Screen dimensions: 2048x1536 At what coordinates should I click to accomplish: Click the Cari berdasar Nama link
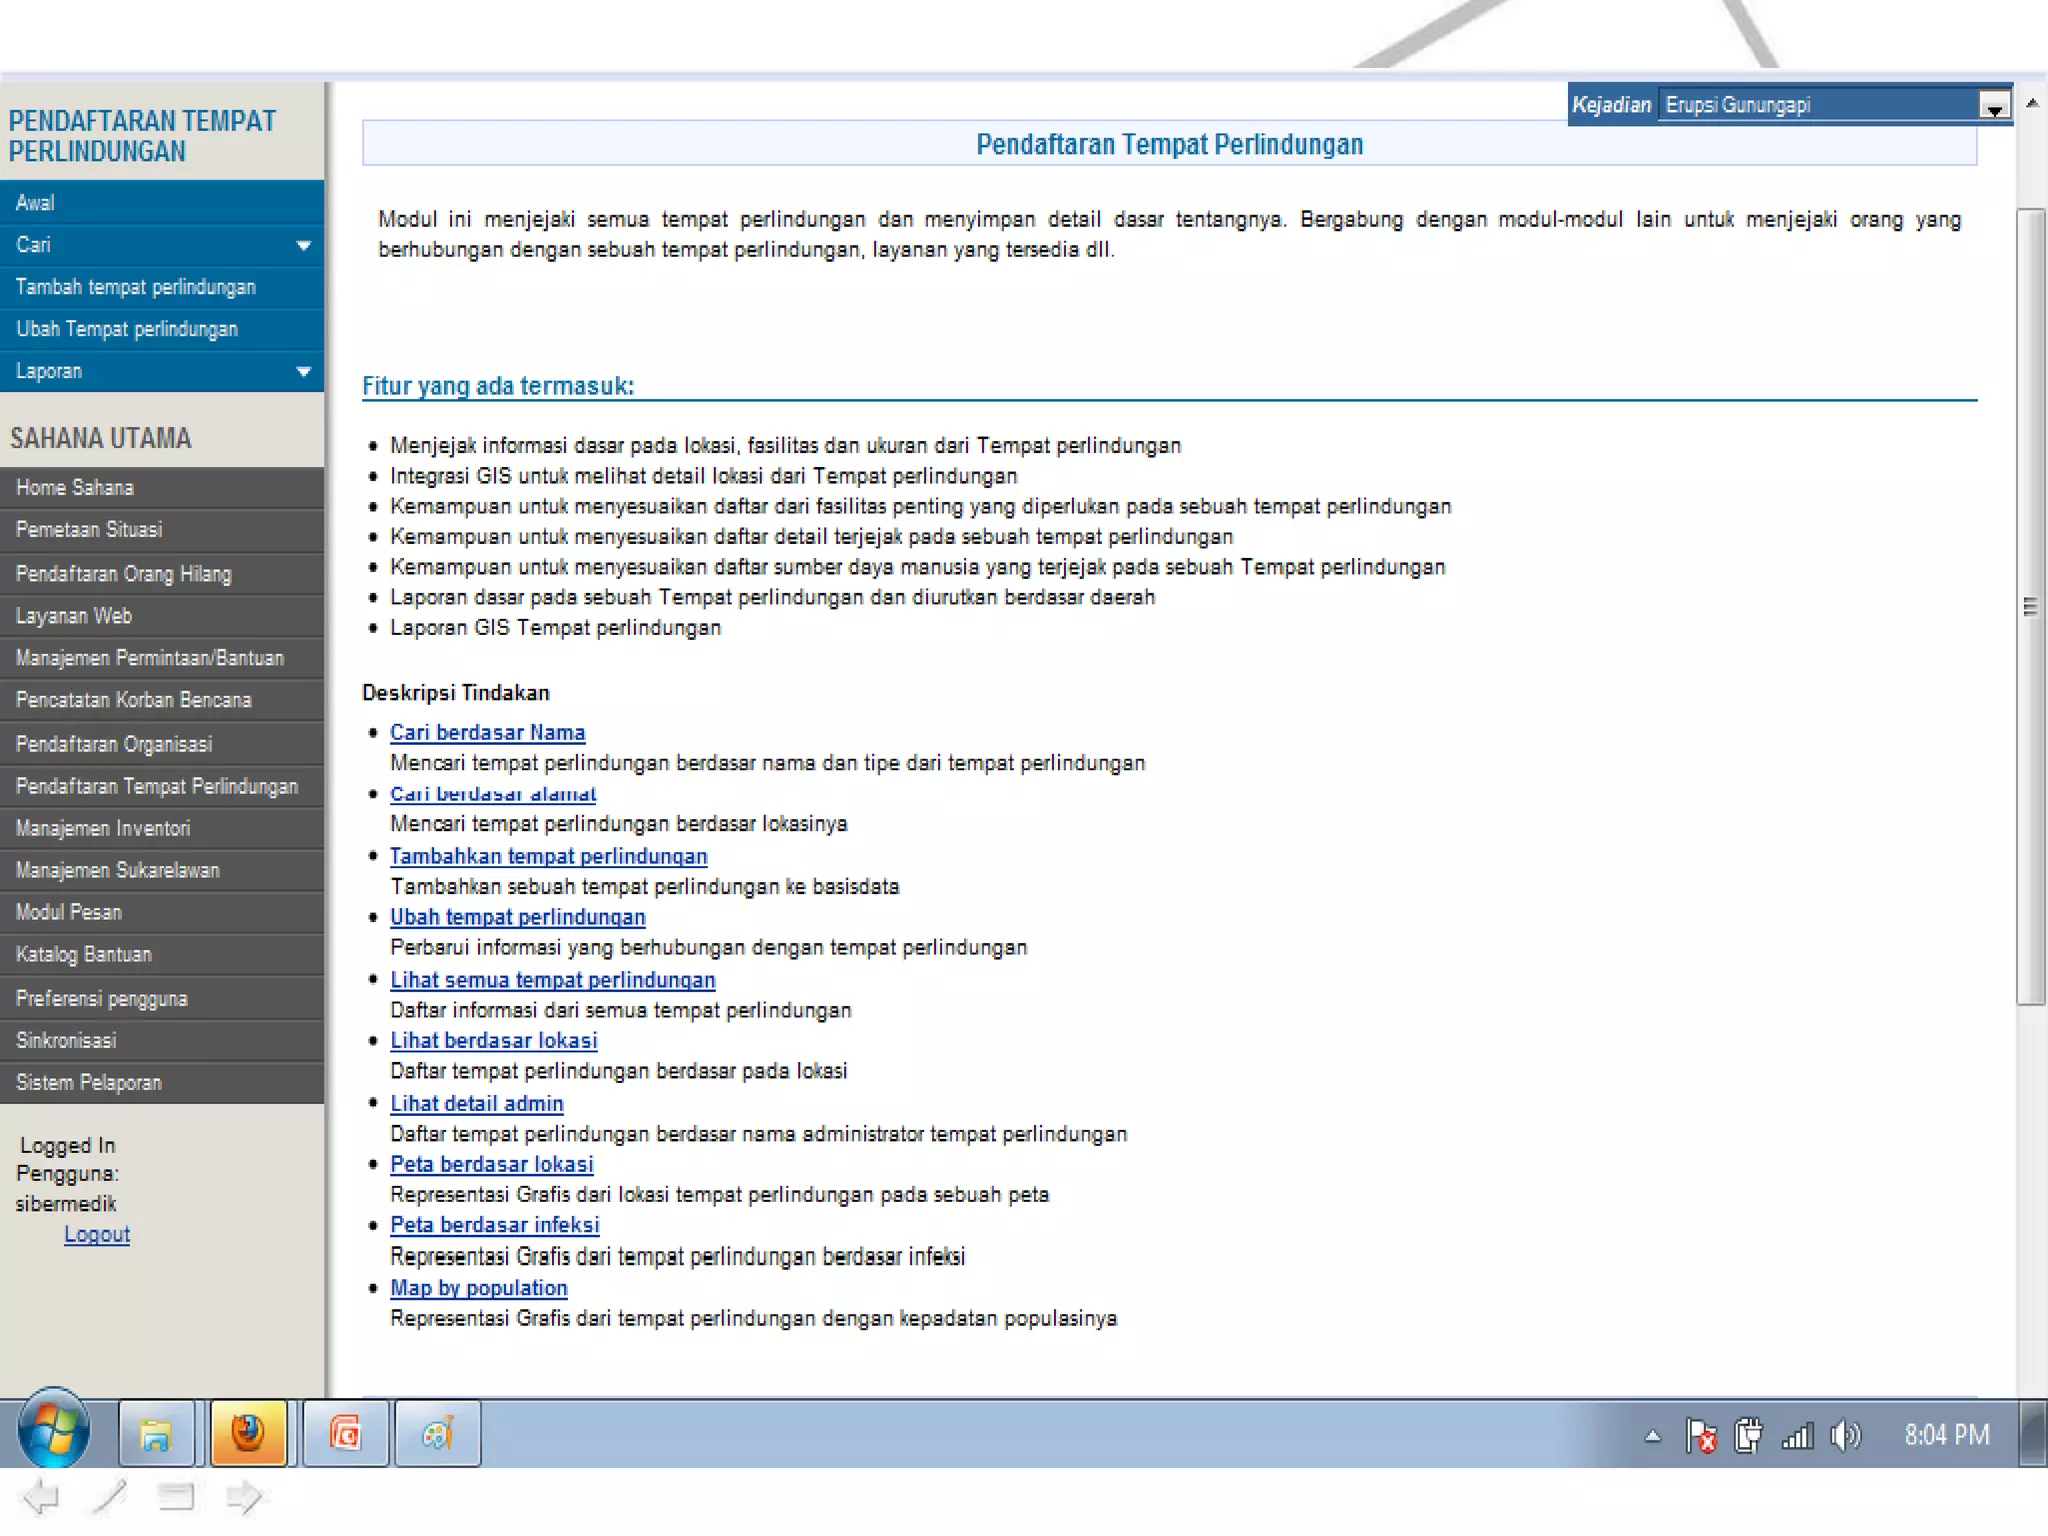point(487,732)
